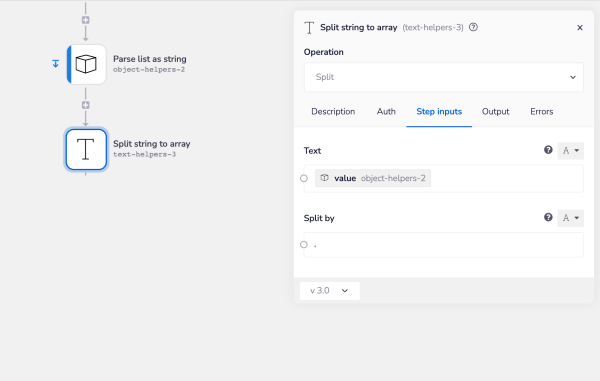Toggle the circle connector beside Split by input

click(304, 244)
